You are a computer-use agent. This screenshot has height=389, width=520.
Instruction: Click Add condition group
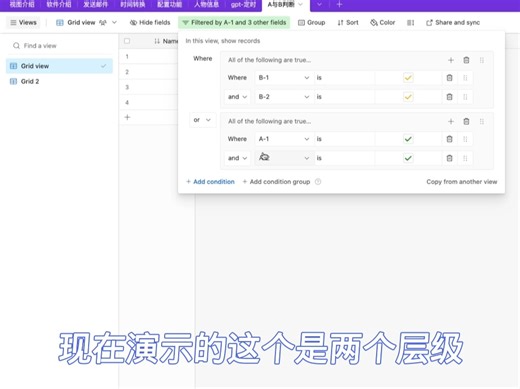[x=276, y=182]
